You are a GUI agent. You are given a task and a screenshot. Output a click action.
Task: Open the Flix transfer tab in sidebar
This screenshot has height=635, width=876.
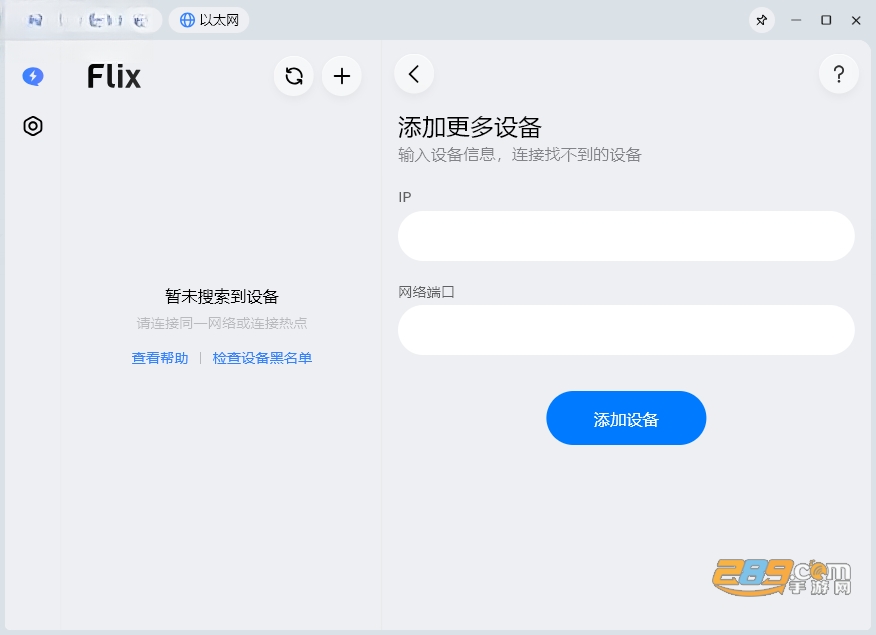(33, 76)
